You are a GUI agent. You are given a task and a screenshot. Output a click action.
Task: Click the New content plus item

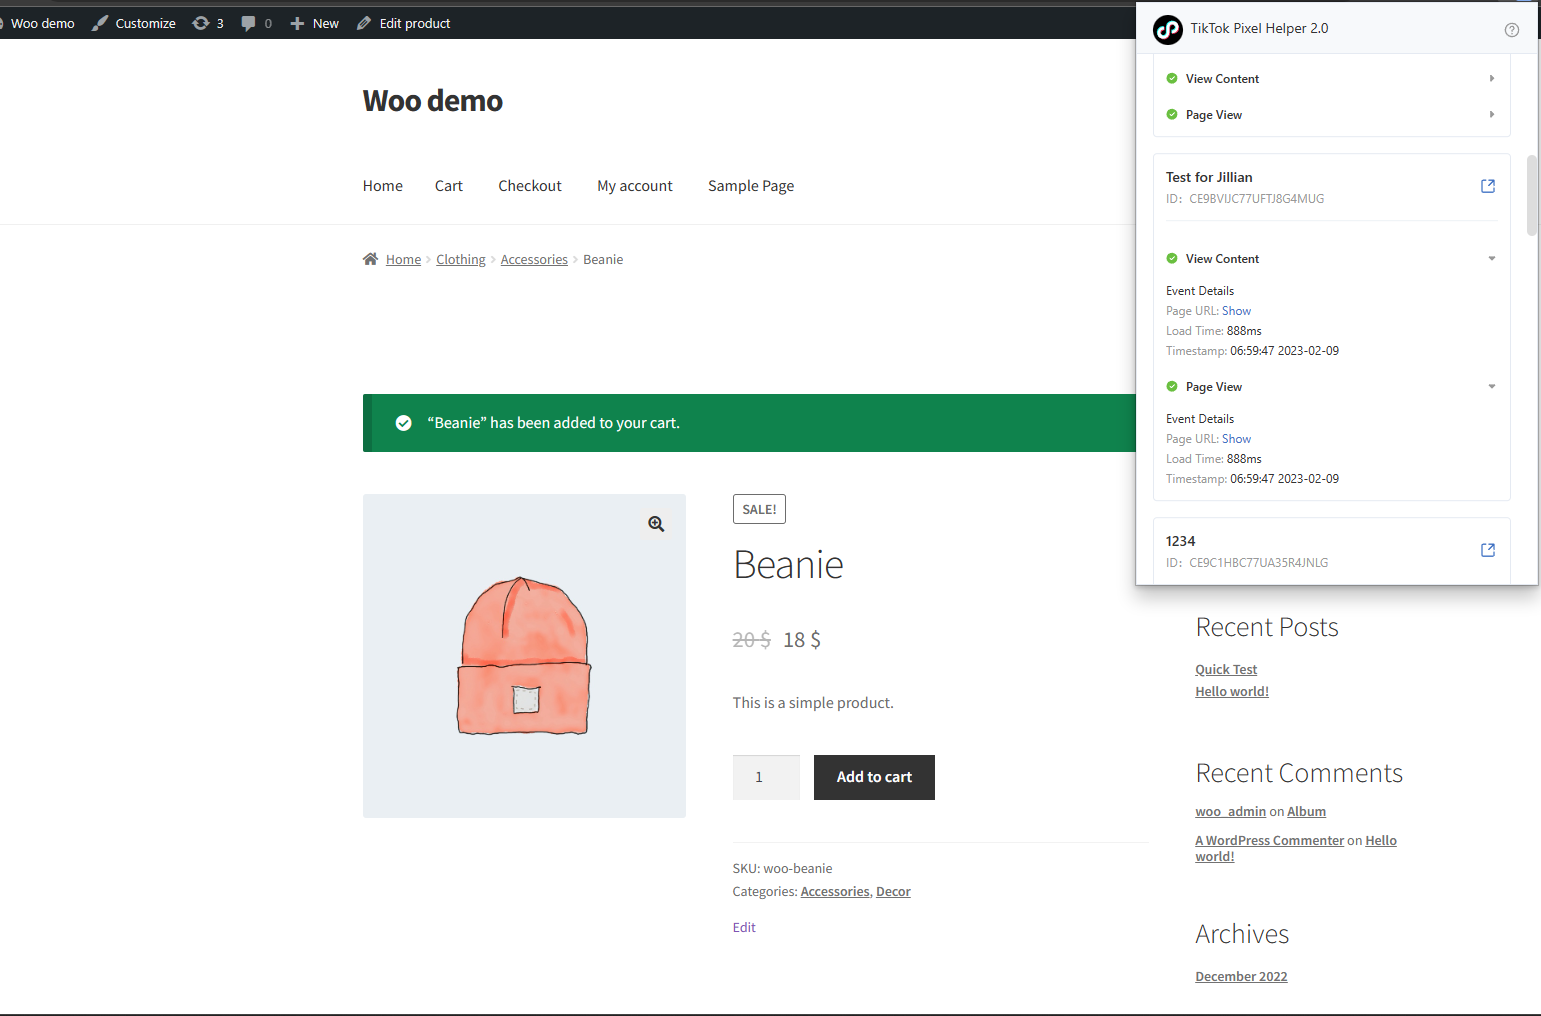315,23
